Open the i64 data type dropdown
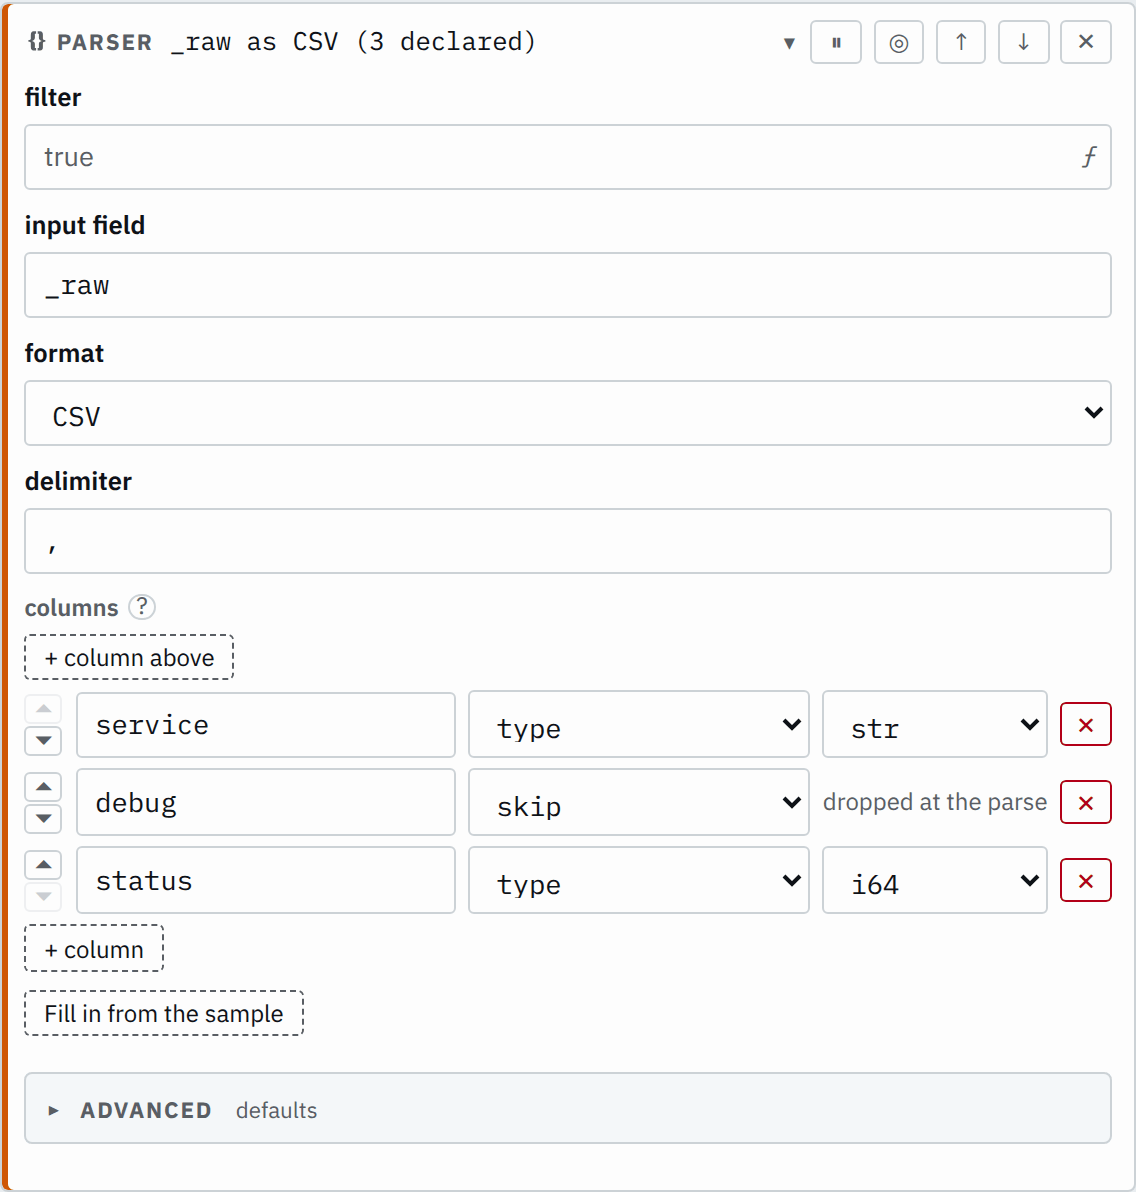Screen dimensions: 1136x1192 point(935,880)
